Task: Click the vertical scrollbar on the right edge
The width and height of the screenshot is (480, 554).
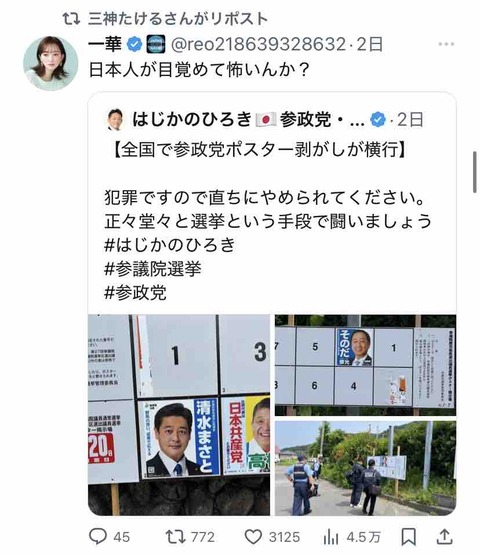Action: pyautogui.click(x=475, y=172)
